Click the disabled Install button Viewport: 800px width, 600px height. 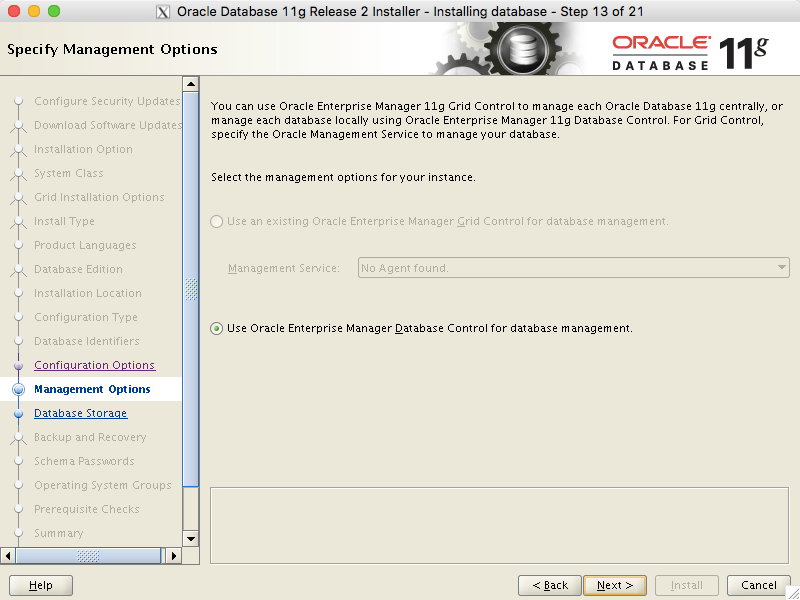coord(686,585)
